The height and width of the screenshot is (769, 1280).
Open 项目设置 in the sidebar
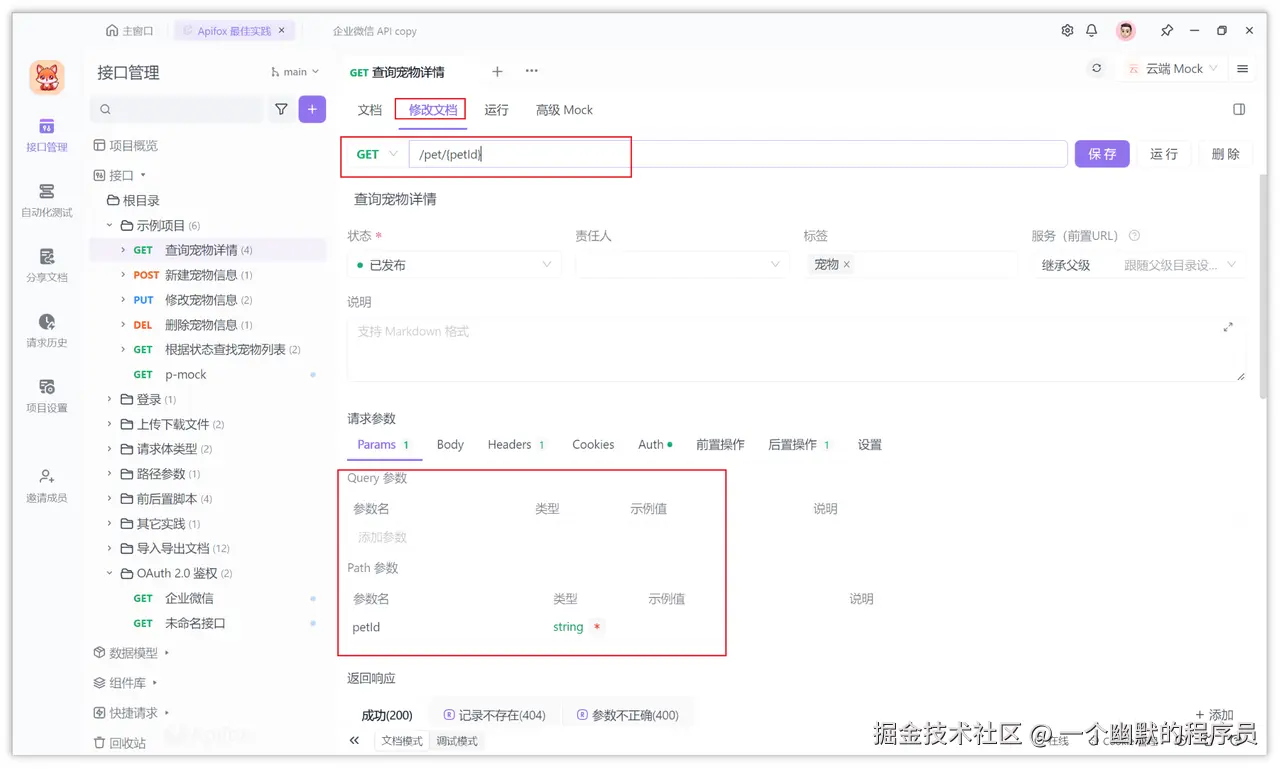point(46,395)
